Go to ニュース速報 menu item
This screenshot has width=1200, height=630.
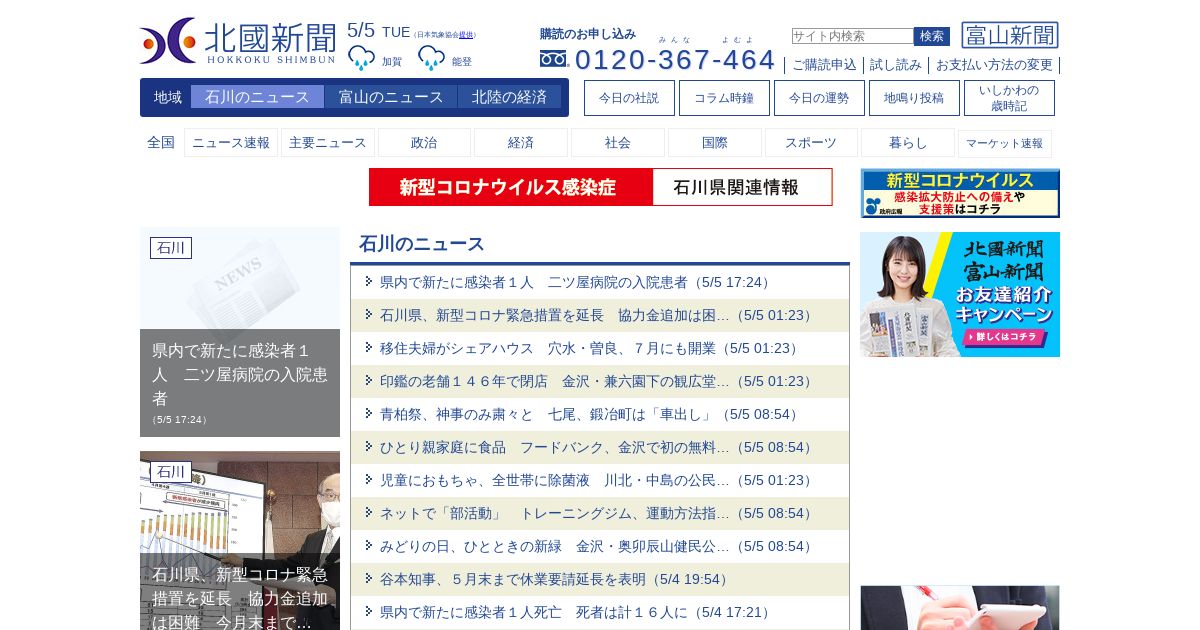[x=231, y=143]
